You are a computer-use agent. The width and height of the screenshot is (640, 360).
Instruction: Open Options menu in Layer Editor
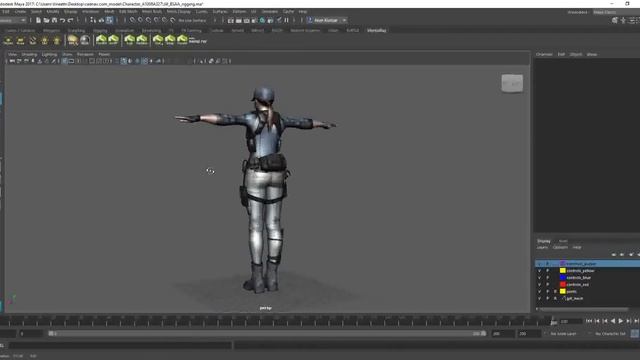[x=560, y=247]
